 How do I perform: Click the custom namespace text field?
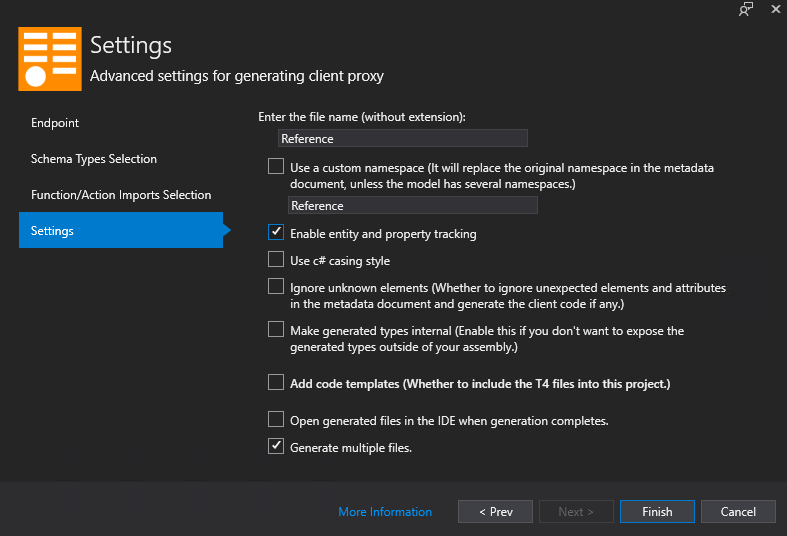tap(412, 206)
